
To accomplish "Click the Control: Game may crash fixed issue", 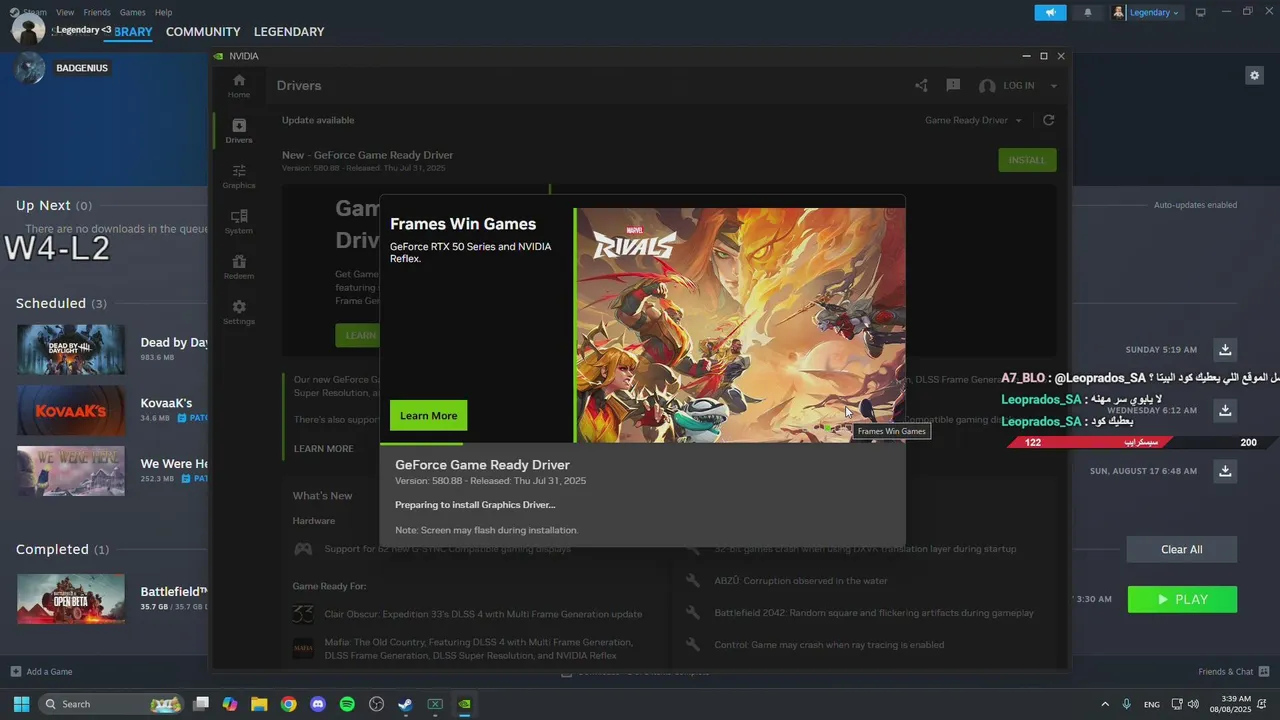I will tap(829, 645).
